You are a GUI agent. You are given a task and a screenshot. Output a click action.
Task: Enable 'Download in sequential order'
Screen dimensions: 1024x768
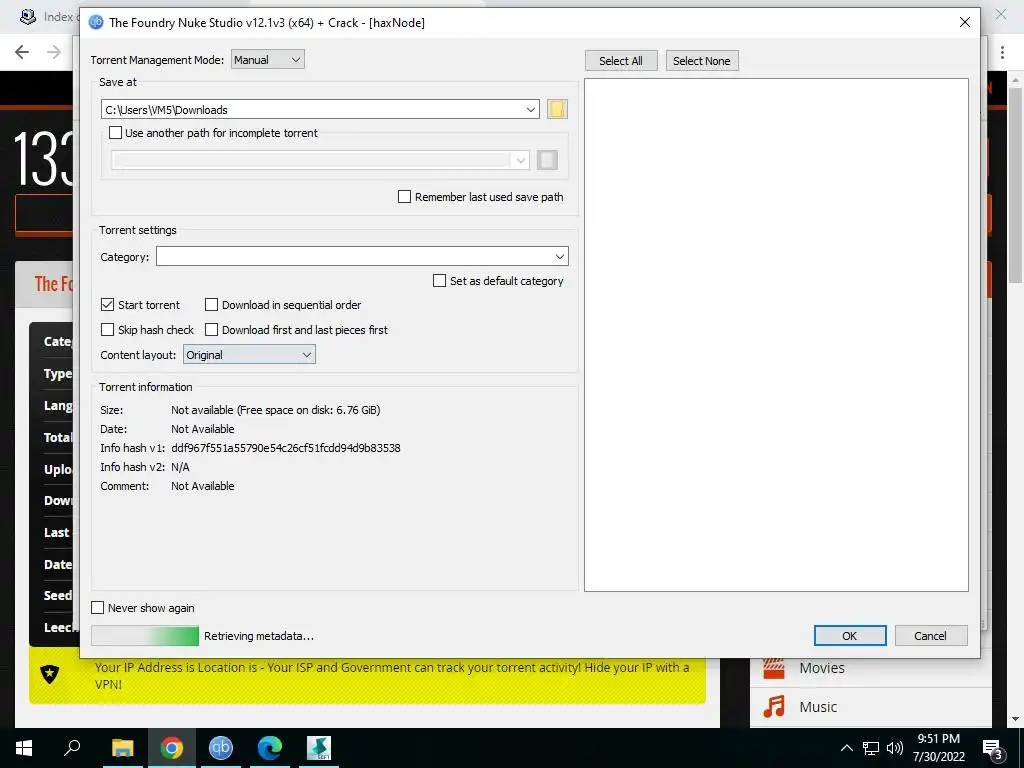(x=211, y=305)
